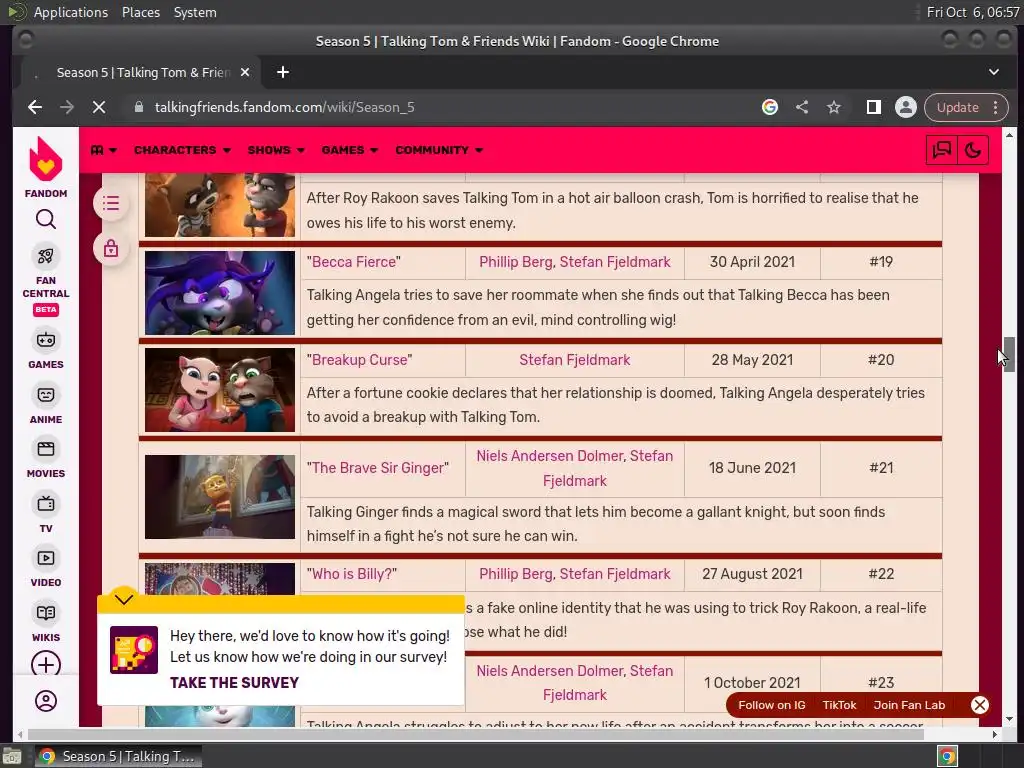
Task: Select the Season 5 browser tab
Action: [140, 72]
